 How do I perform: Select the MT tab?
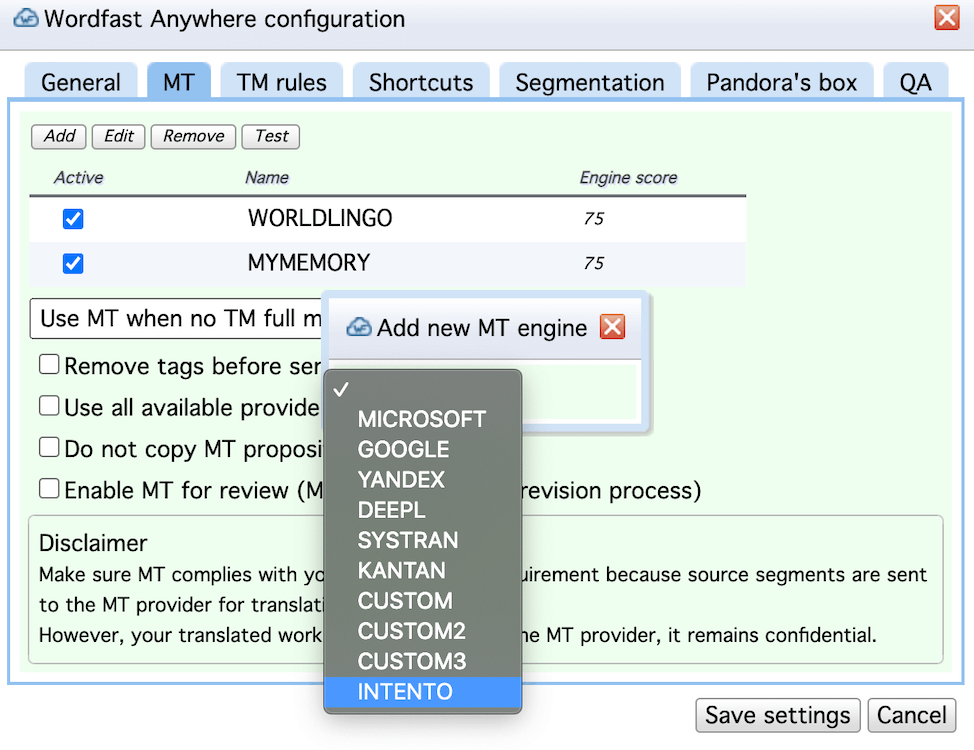pyautogui.click(x=179, y=82)
